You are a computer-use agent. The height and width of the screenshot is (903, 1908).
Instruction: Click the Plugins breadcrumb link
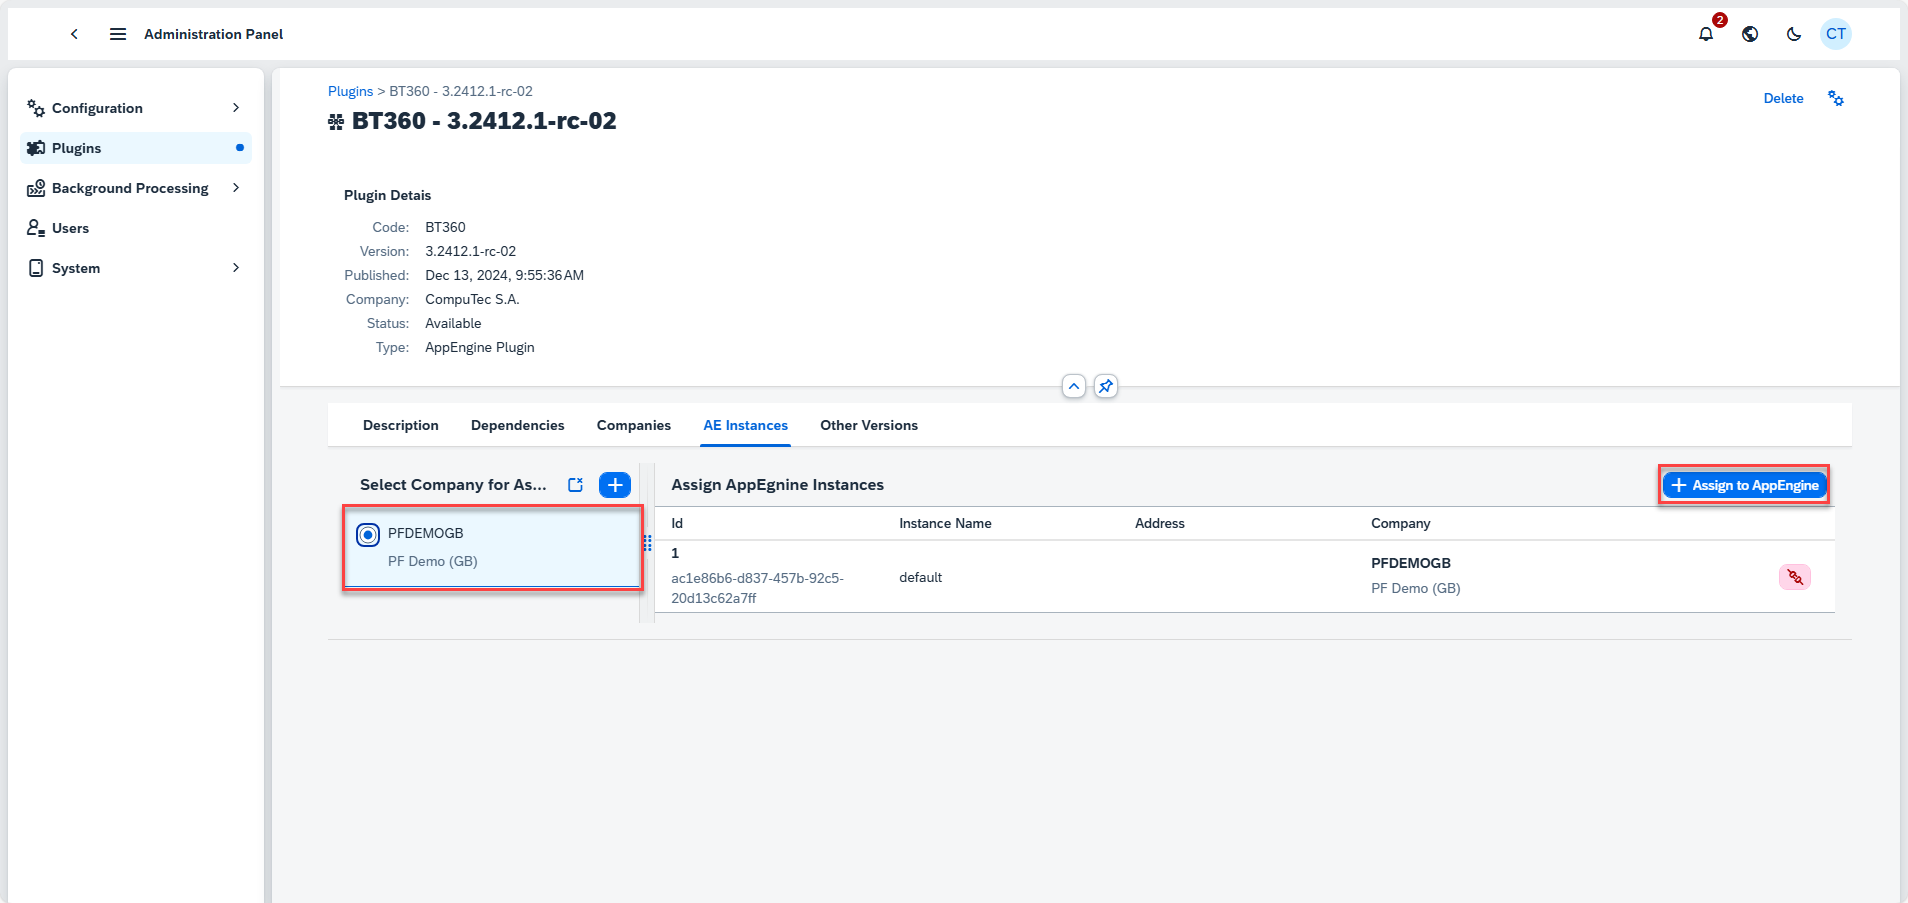click(x=350, y=91)
